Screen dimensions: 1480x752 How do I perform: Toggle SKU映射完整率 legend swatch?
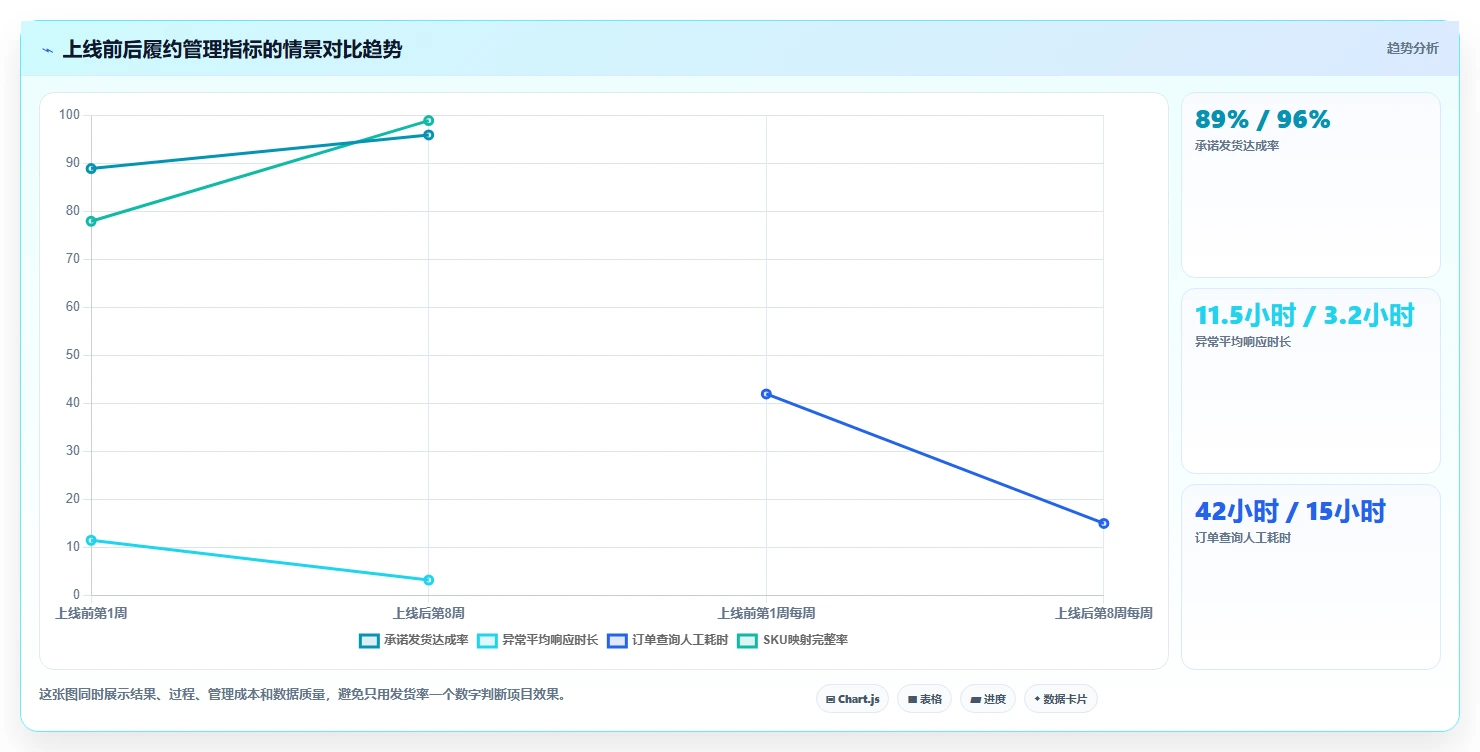tap(748, 640)
